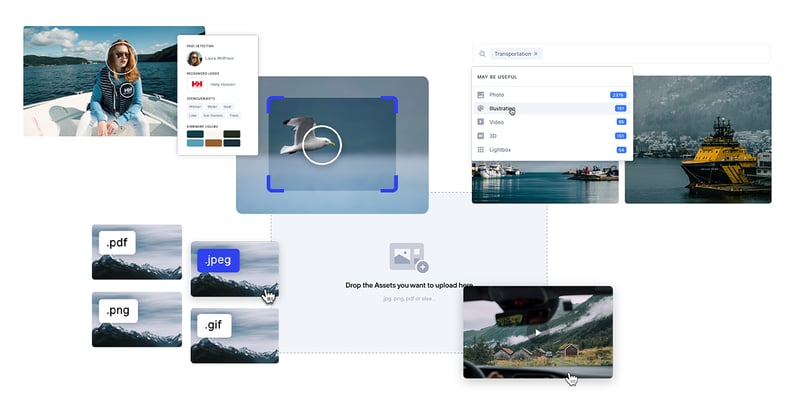Click the Photo category icon
Screen dimensions: 800x400
coord(481,94)
